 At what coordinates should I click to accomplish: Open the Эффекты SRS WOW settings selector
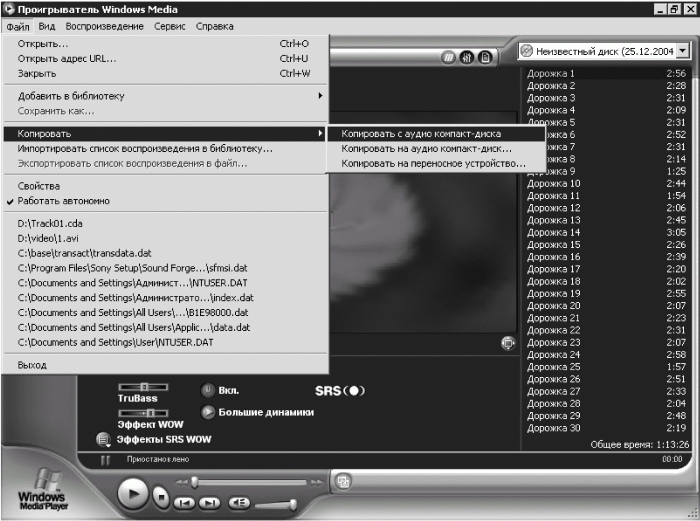coord(103,439)
